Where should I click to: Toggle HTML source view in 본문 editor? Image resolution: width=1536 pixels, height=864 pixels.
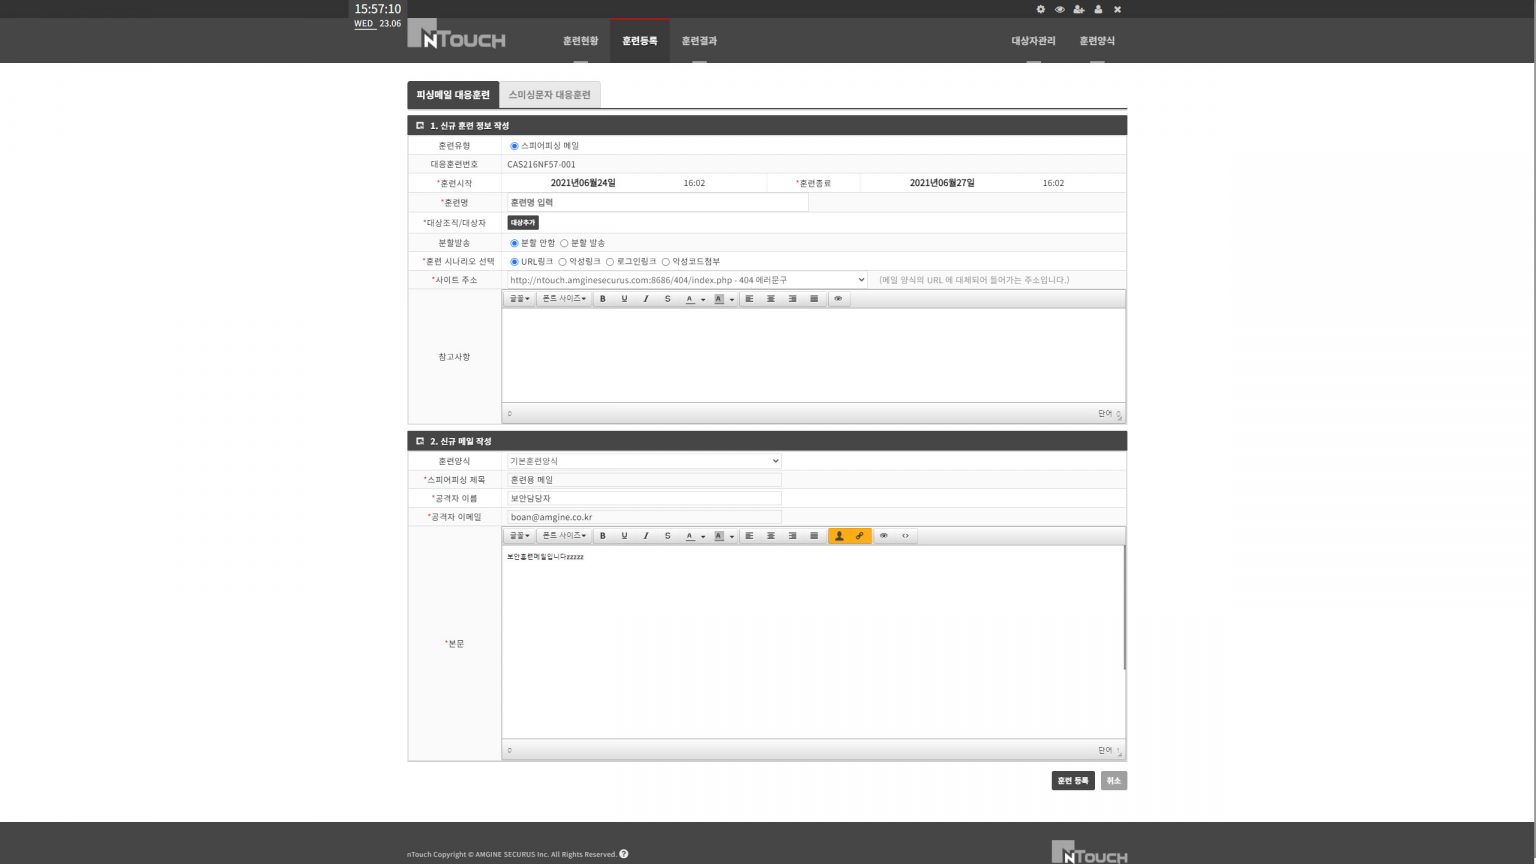point(905,536)
